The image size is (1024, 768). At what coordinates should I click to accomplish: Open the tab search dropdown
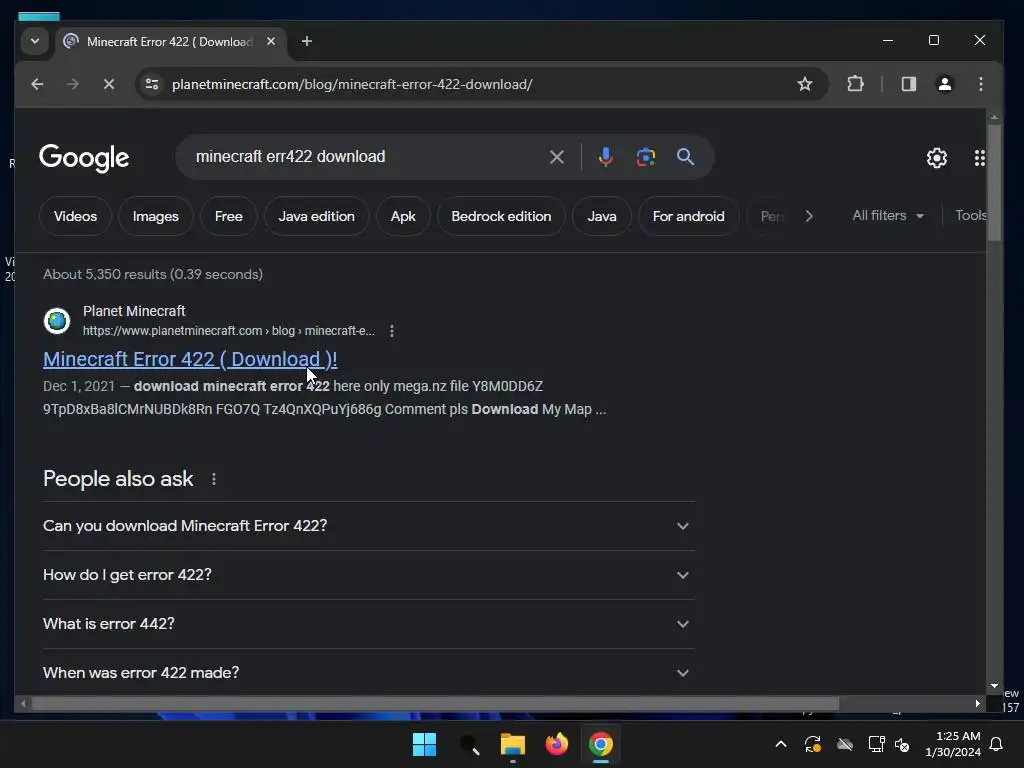35,41
